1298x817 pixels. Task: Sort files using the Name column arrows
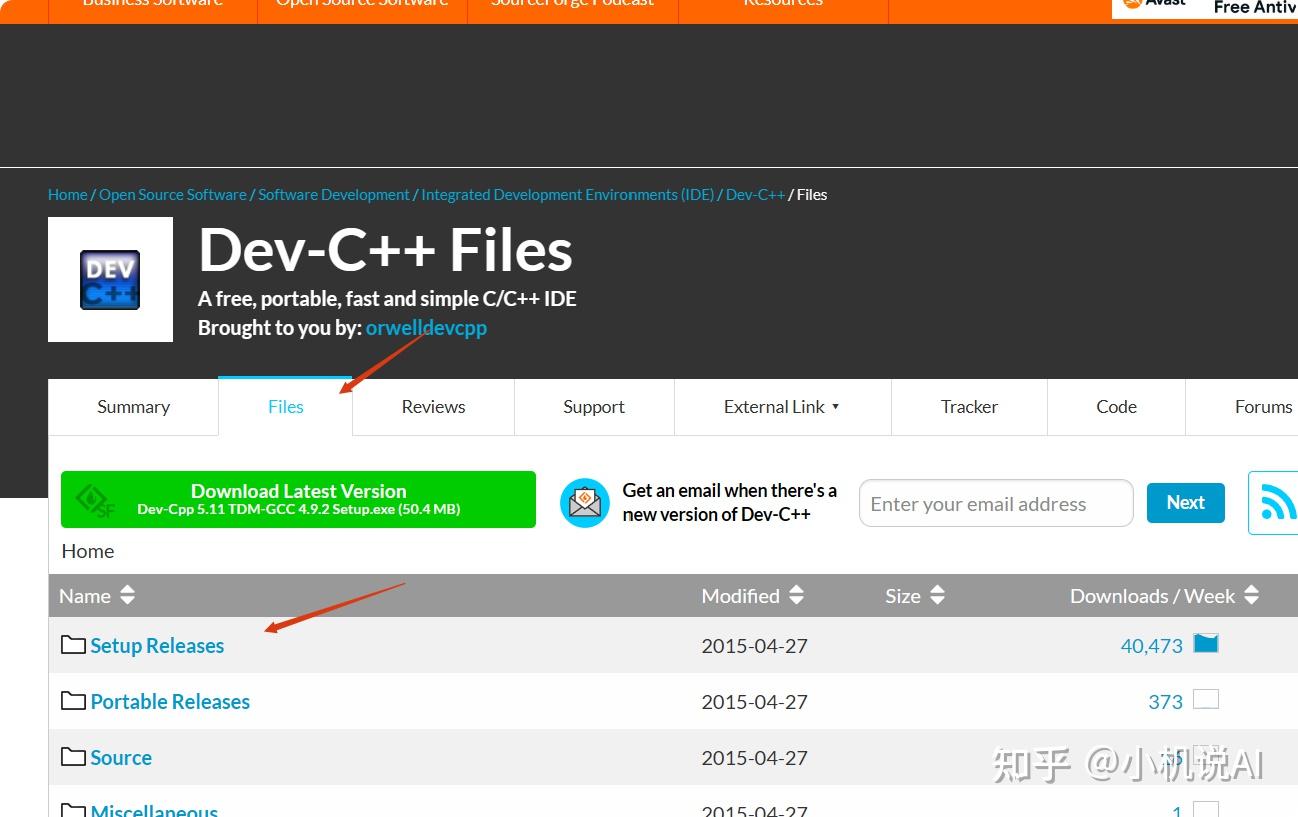click(x=127, y=595)
